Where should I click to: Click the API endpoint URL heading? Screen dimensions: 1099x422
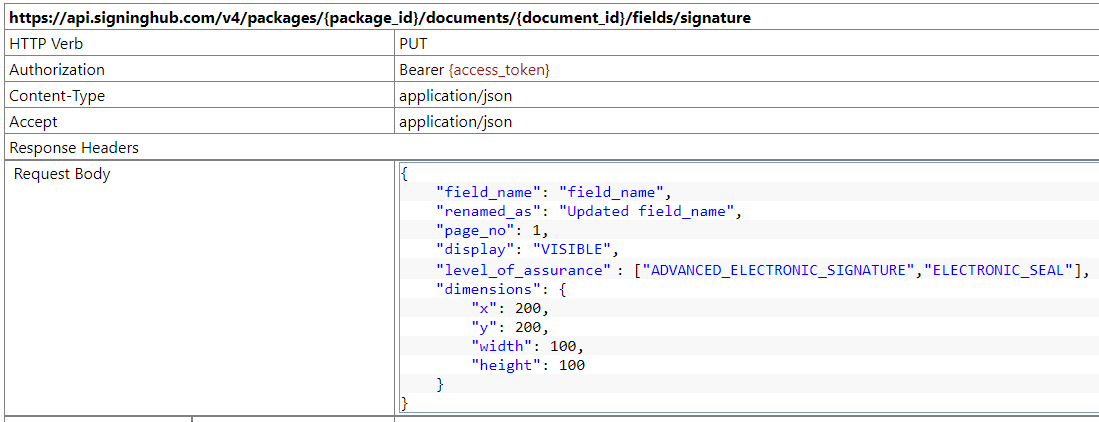[380, 18]
